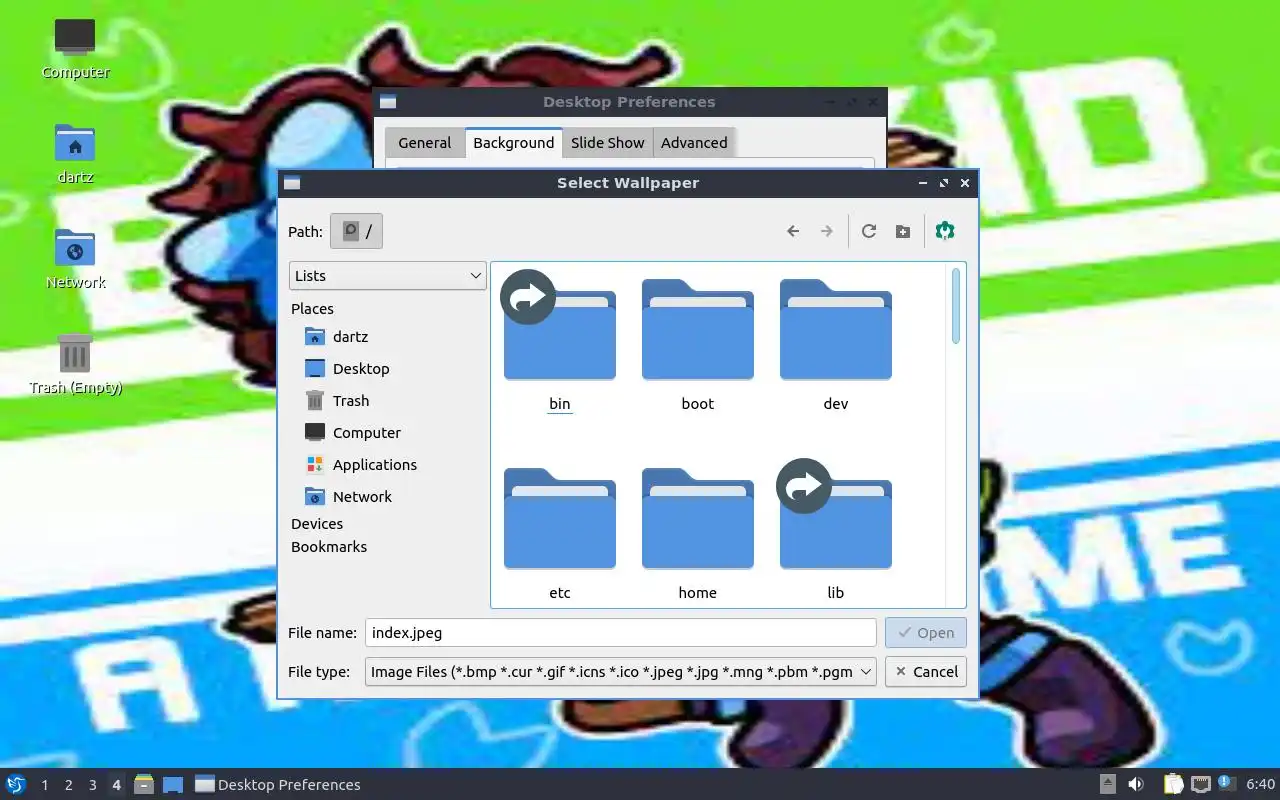Open the clipboard tray icon
Viewport: 1280px width, 800px height.
tap(1173, 785)
